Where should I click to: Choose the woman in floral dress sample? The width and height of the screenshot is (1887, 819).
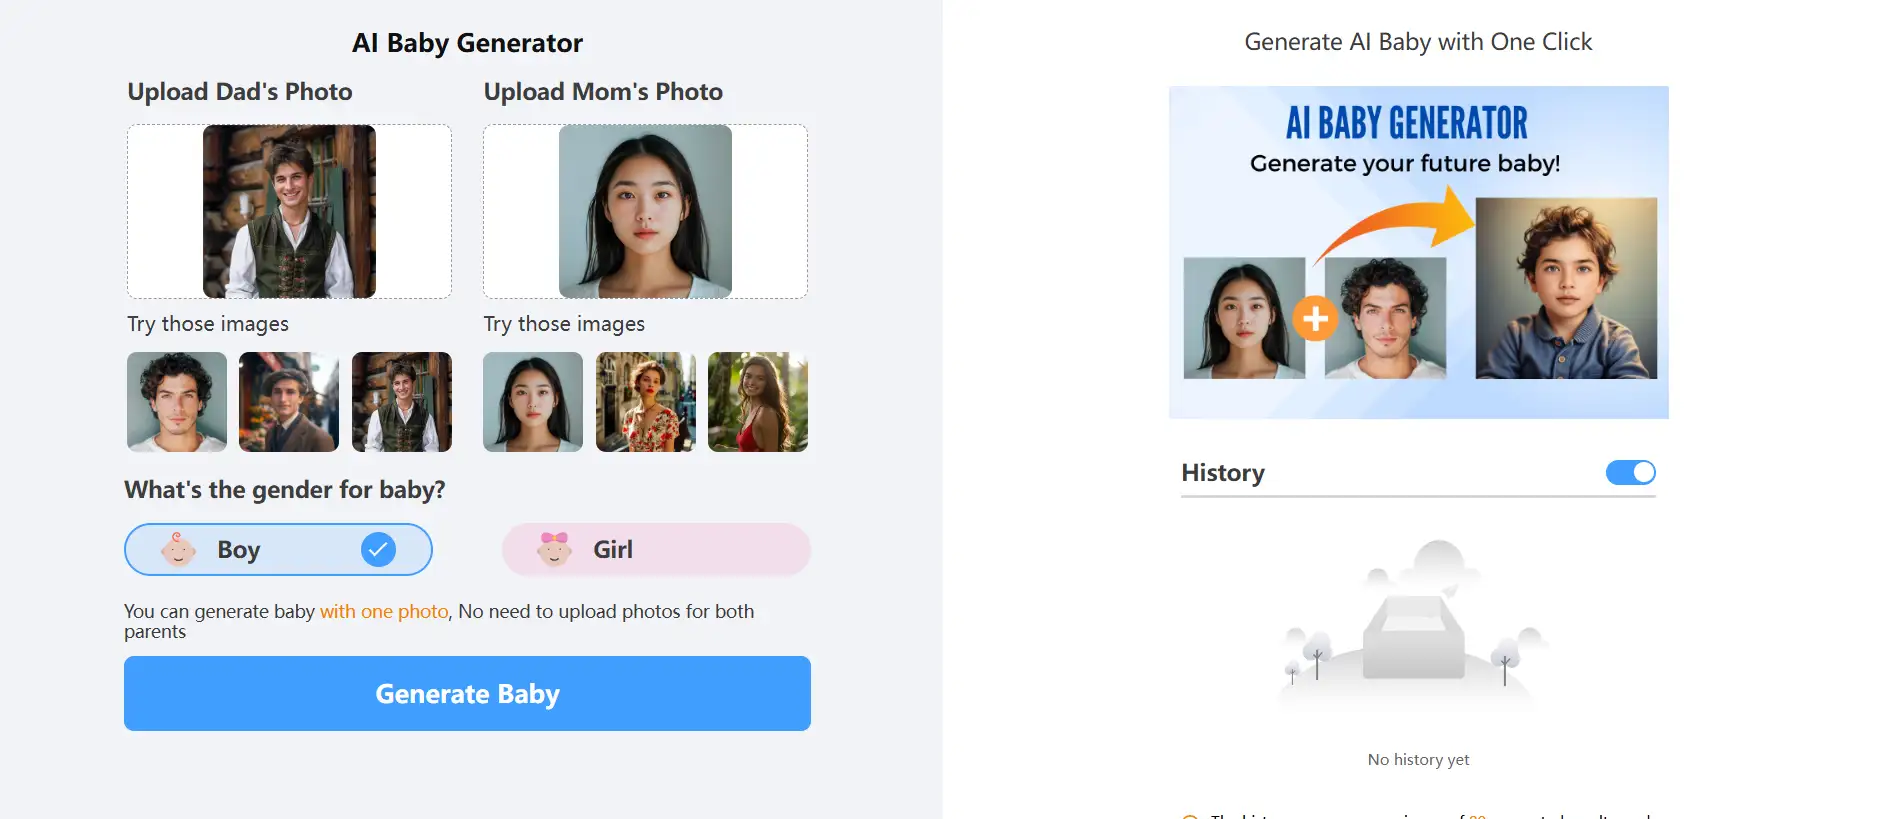(645, 402)
